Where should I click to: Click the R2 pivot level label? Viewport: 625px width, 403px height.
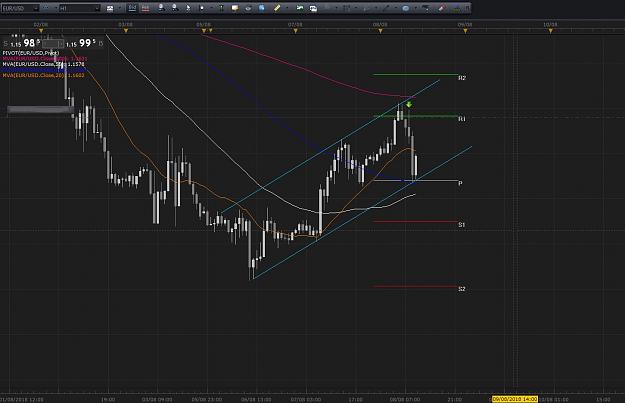pyautogui.click(x=462, y=78)
